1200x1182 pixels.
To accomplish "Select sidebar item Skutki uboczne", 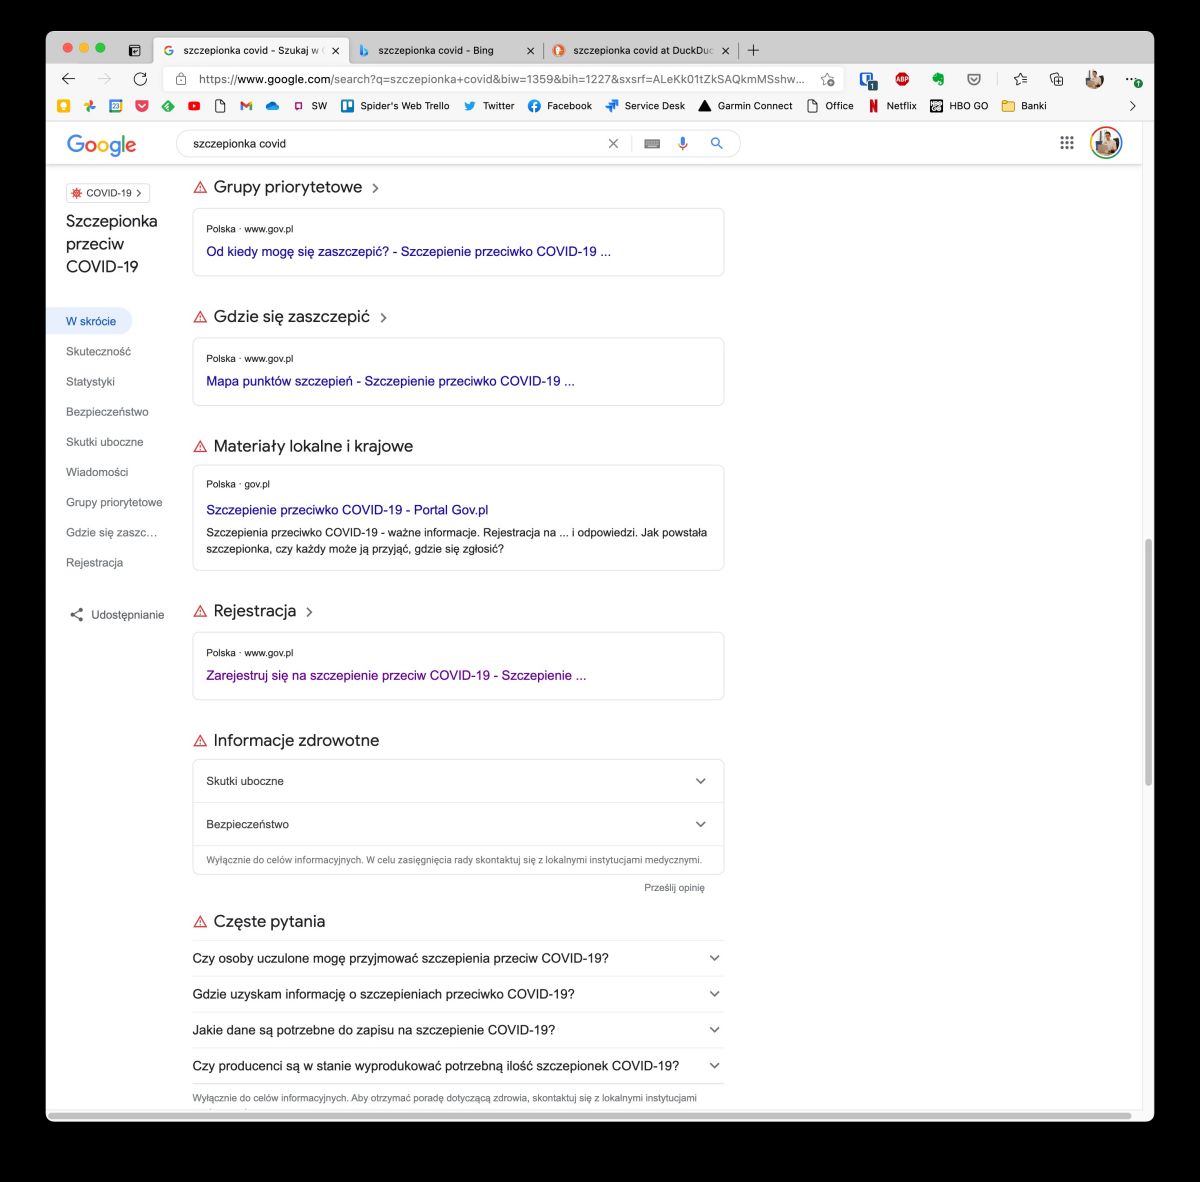I will (x=104, y=442).
